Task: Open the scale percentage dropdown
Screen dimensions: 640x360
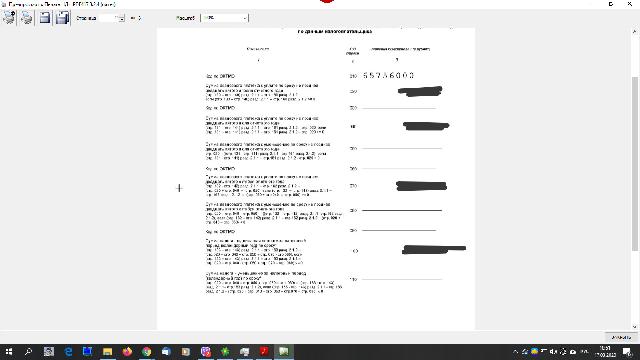Action: [224, 18]
